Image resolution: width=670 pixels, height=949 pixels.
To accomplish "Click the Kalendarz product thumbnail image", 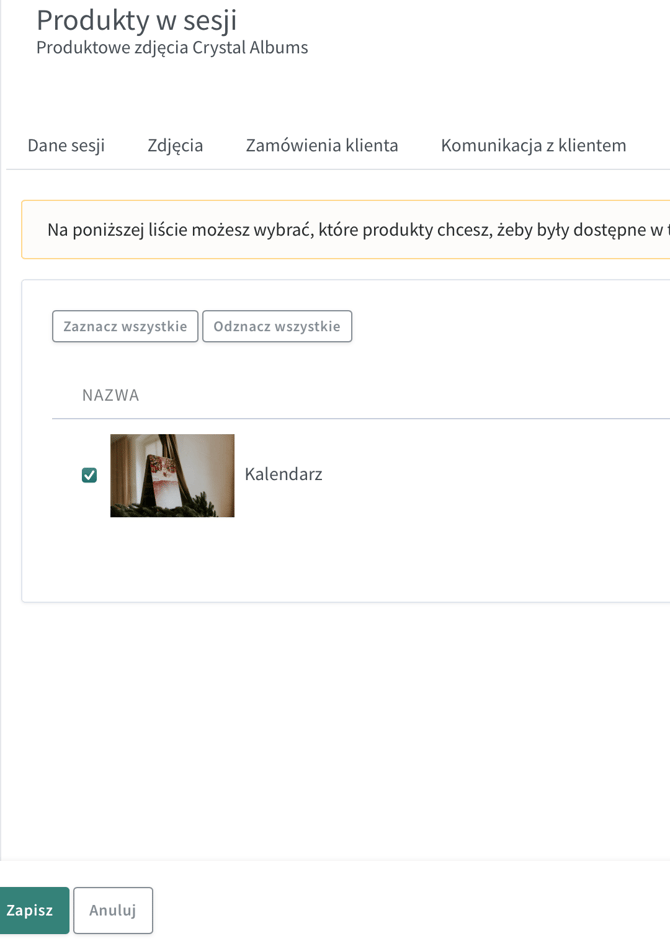I will (x=172, y=475).
